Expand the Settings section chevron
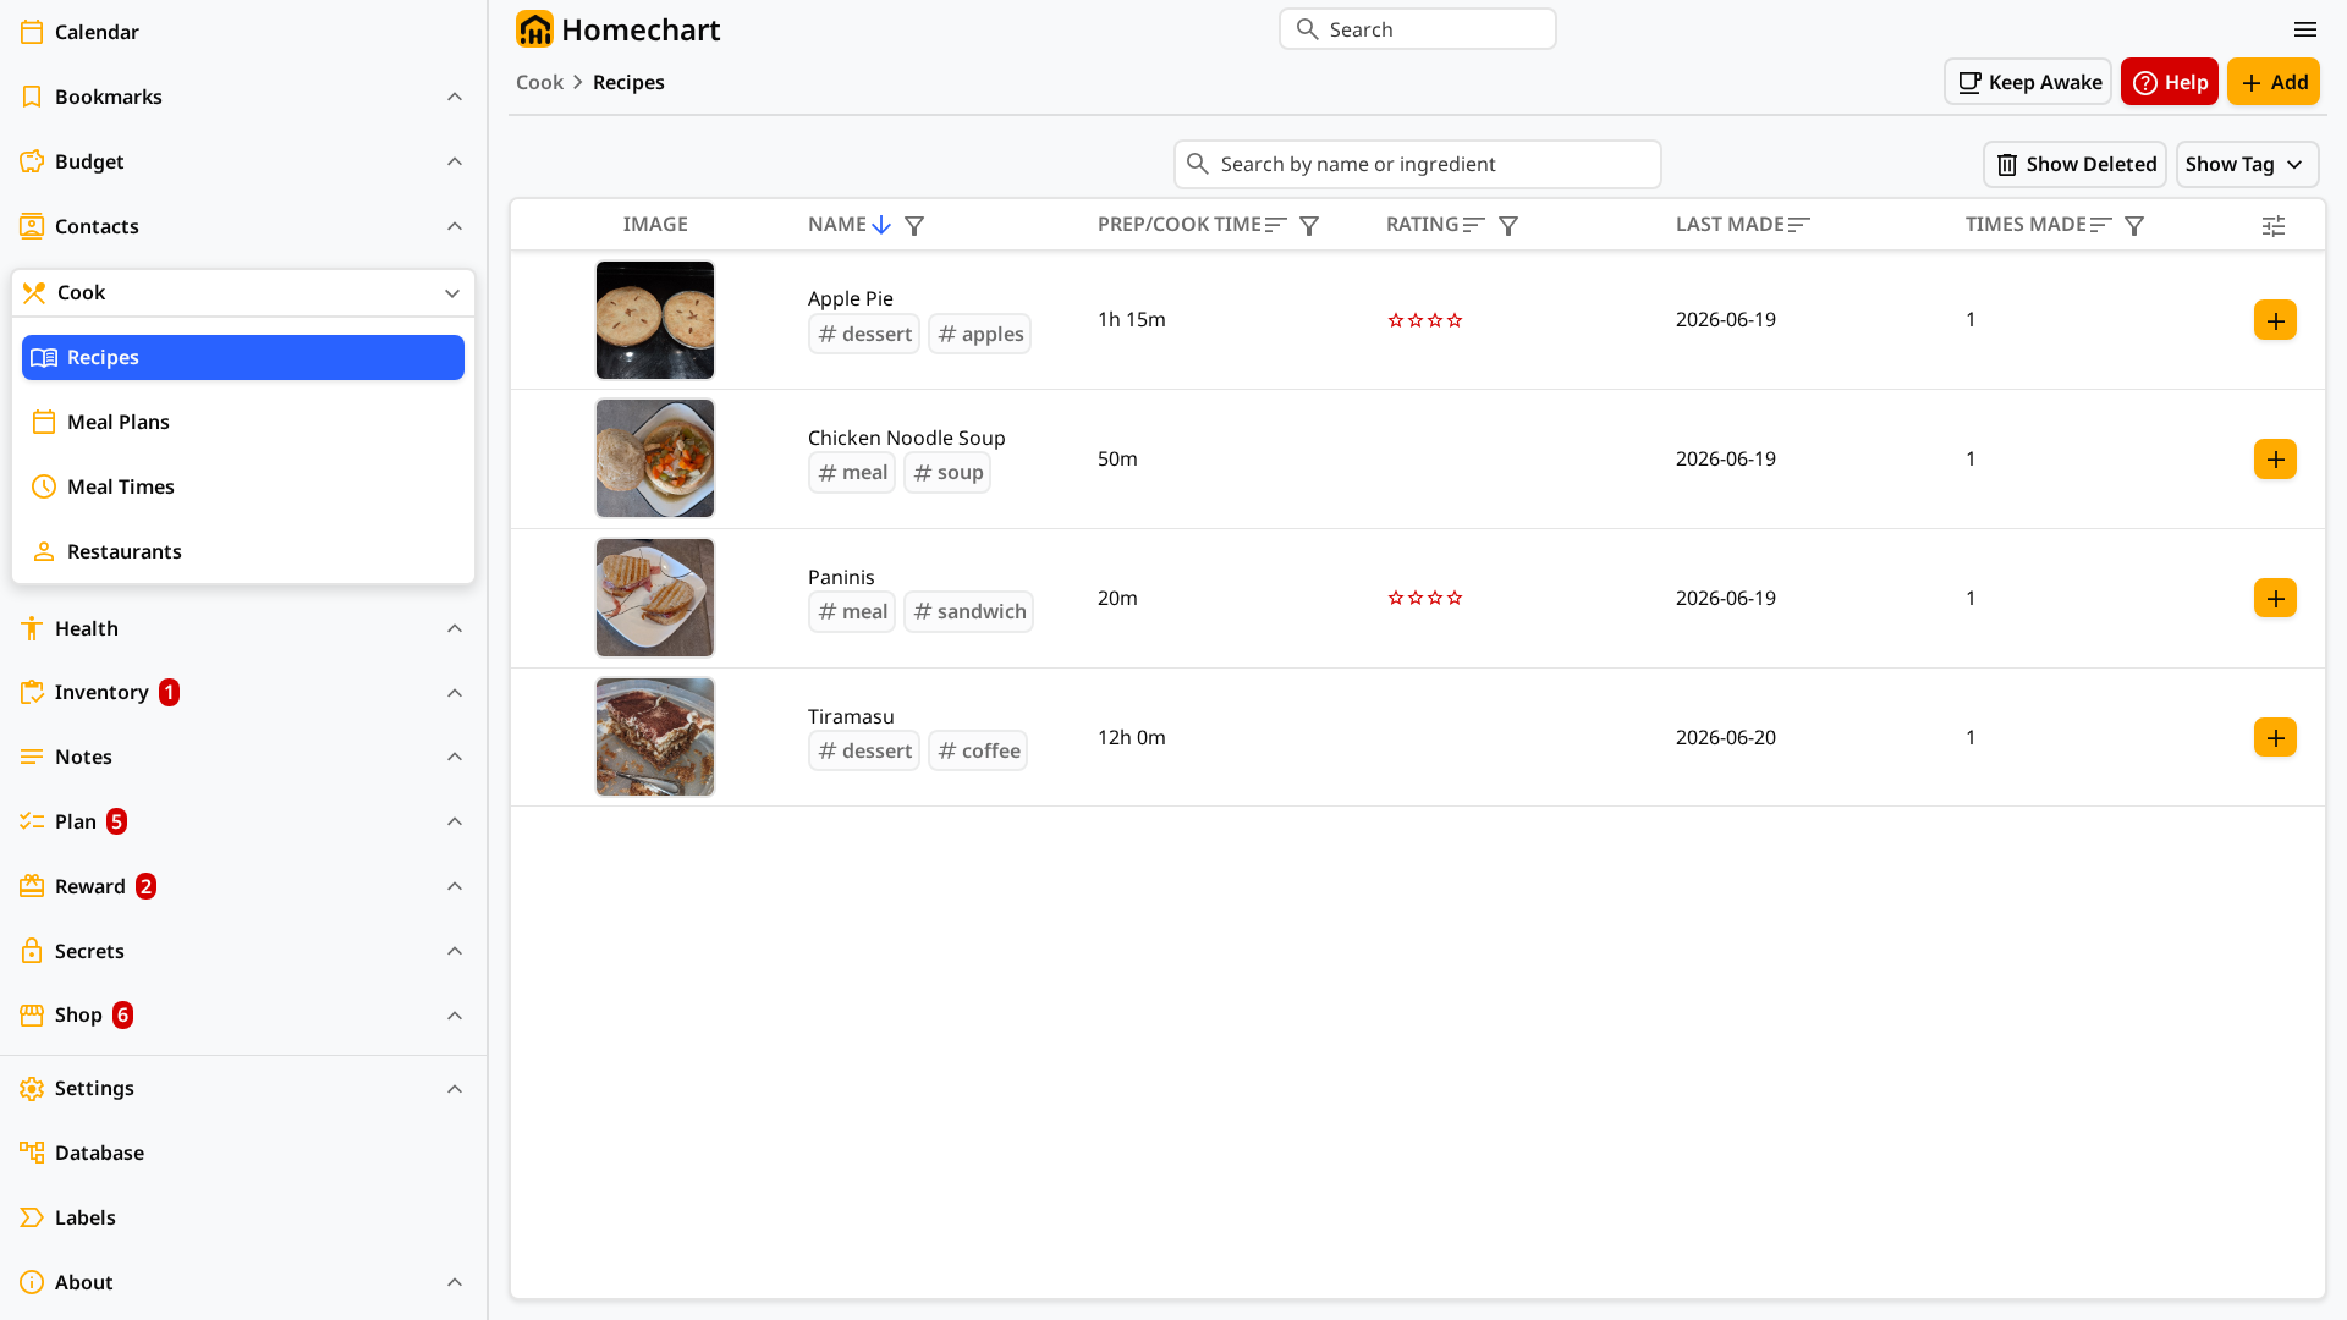The image size is (2347, 1320). [454, 1088]
